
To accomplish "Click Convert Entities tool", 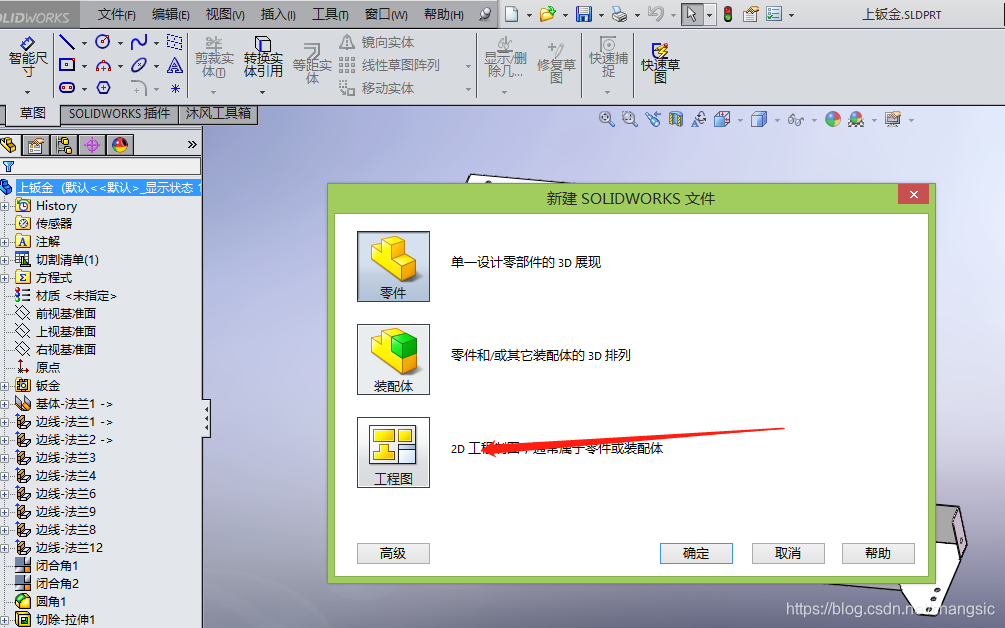I will tap(263, 58).
